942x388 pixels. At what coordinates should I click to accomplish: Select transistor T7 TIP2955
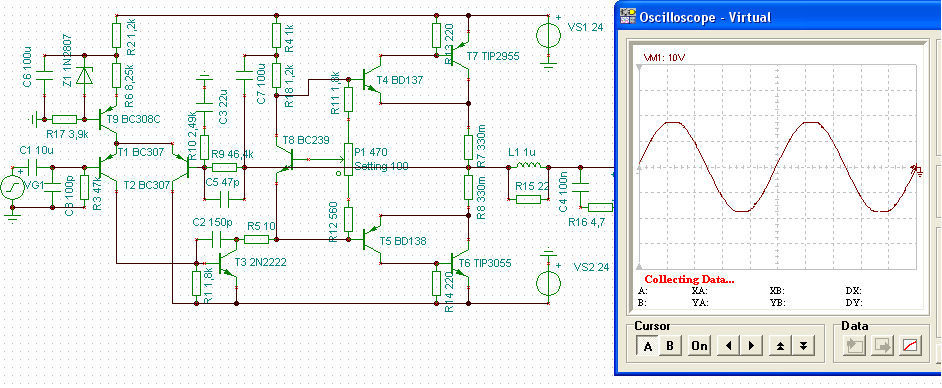tap(461, 55)
